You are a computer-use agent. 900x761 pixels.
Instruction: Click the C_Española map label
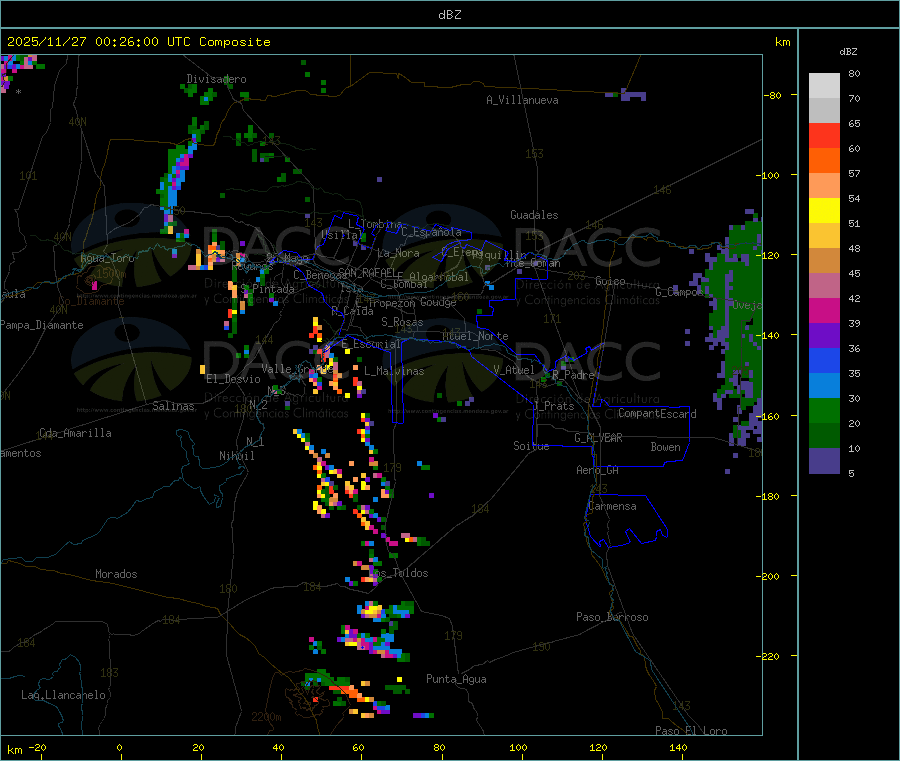tap(431, 232)
